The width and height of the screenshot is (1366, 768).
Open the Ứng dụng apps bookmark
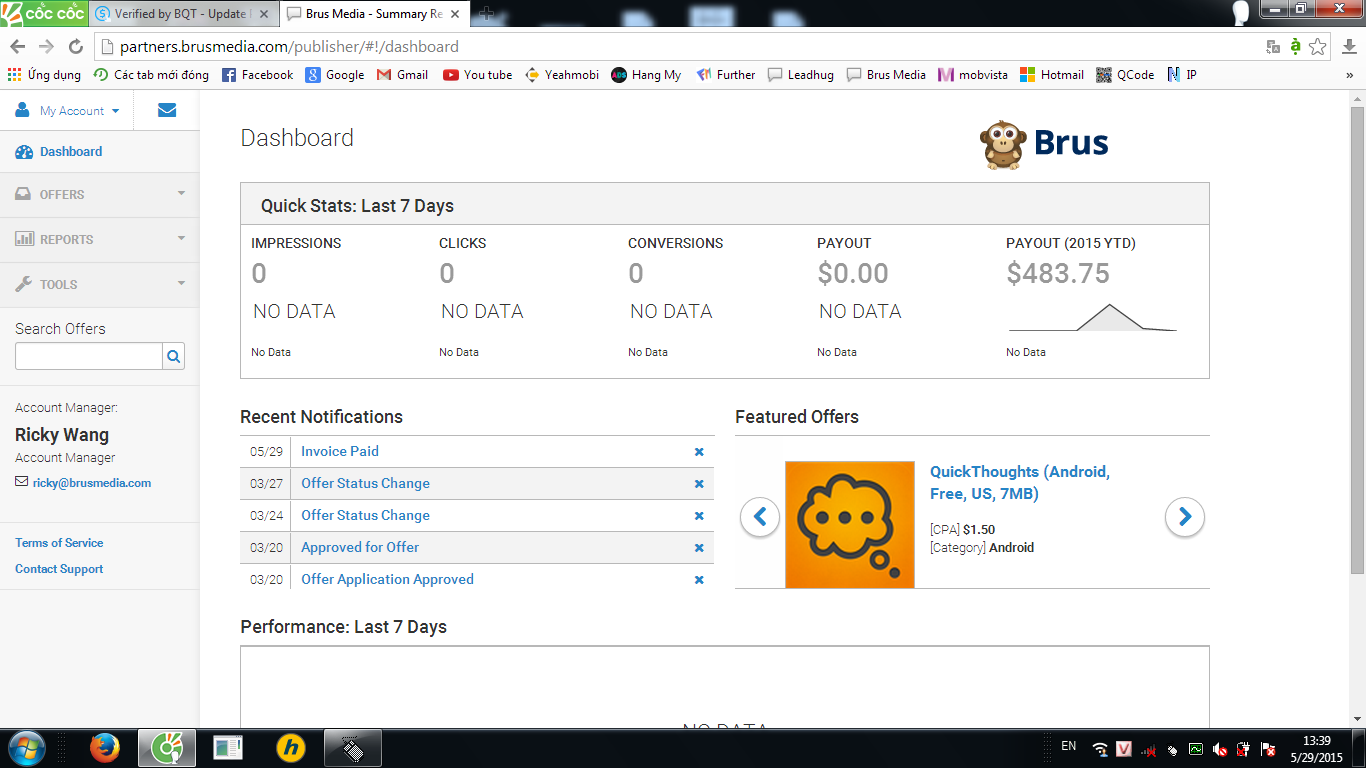pos(44,75)
